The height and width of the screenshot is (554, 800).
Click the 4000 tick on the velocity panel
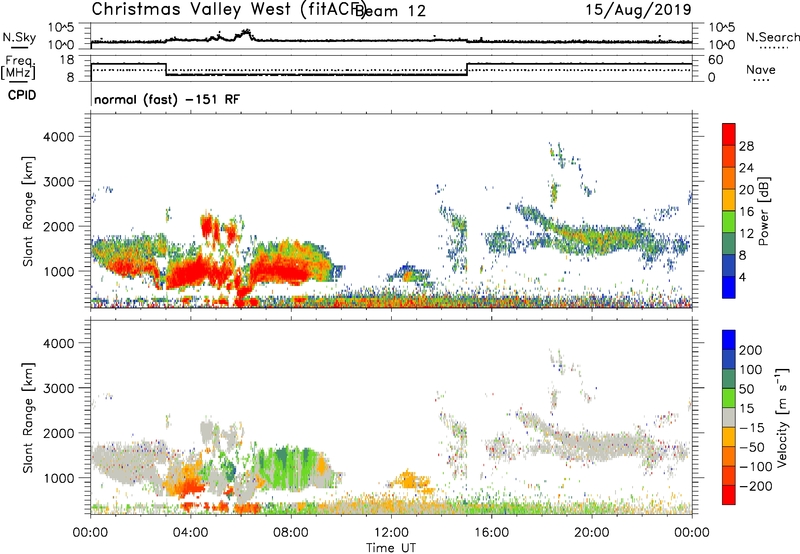point(58,343)
